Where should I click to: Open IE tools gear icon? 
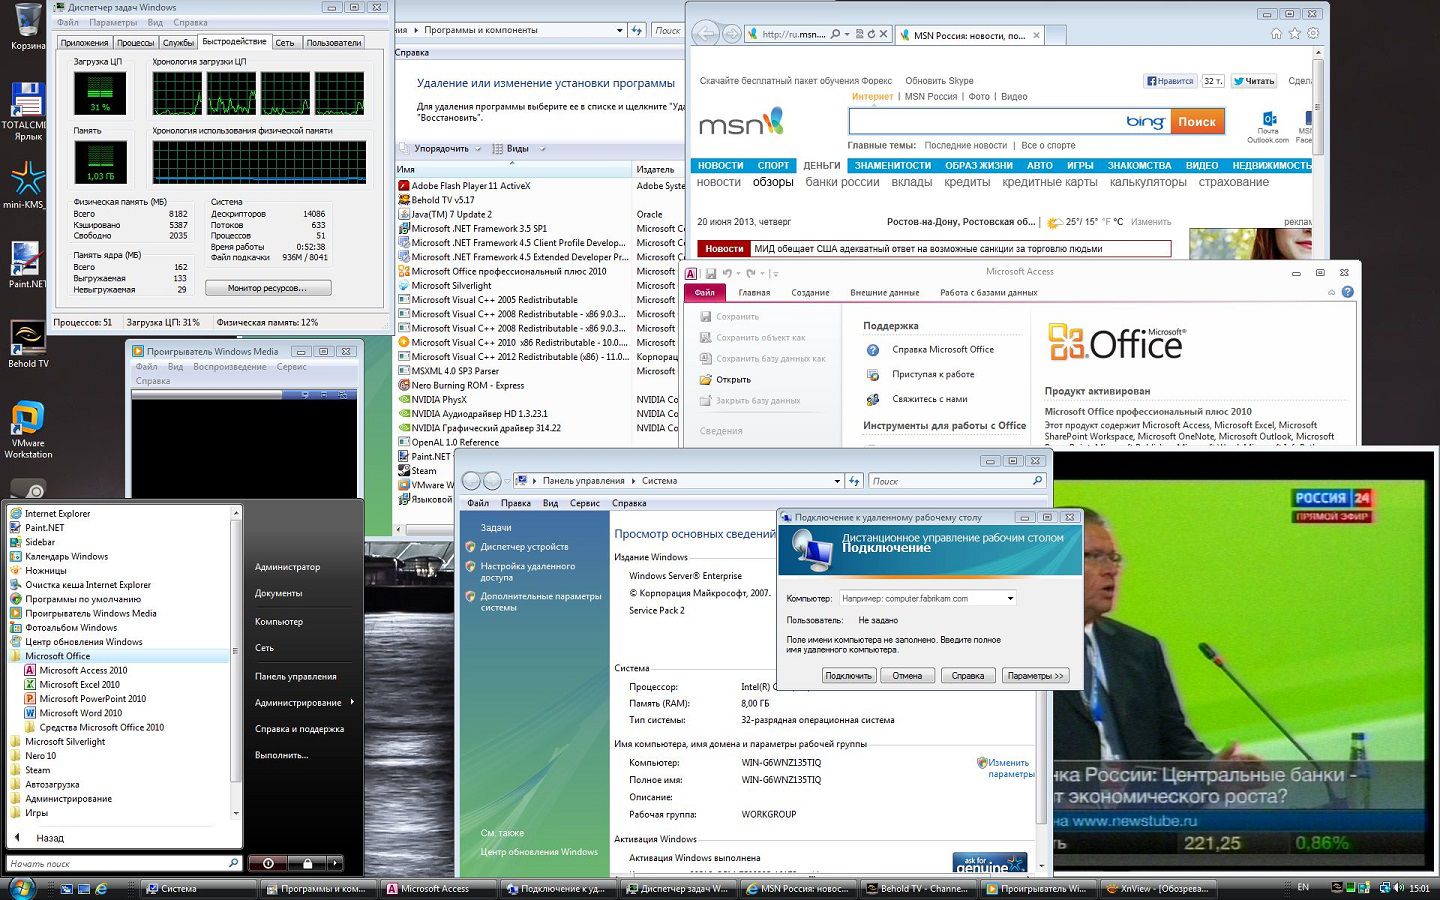tap(1313, 33)
